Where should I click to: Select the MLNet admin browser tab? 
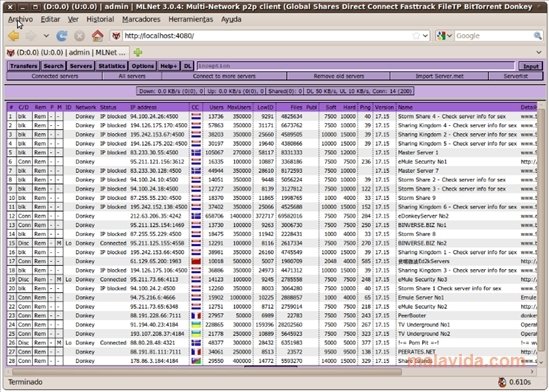[67, 52]
